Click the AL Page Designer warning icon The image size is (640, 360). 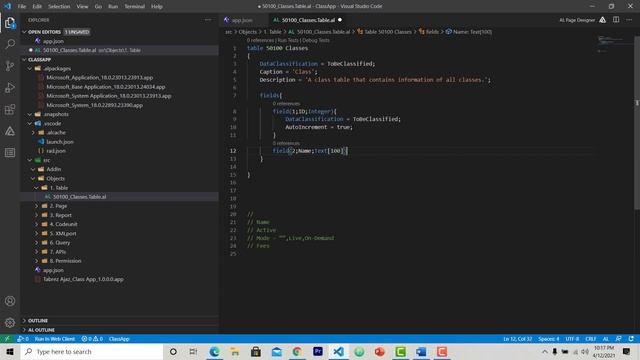click(x=602, y=20)
